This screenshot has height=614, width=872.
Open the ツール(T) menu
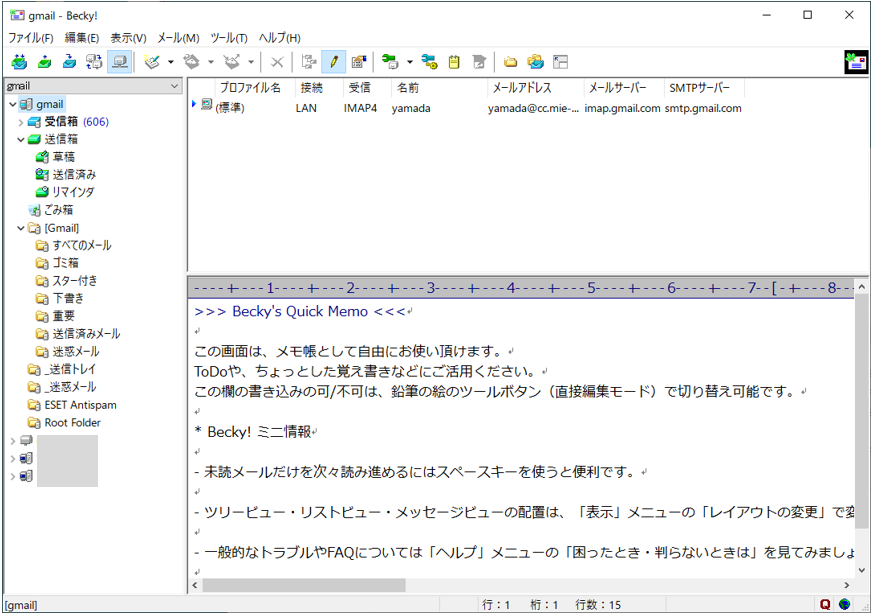(x=229, y=38)
